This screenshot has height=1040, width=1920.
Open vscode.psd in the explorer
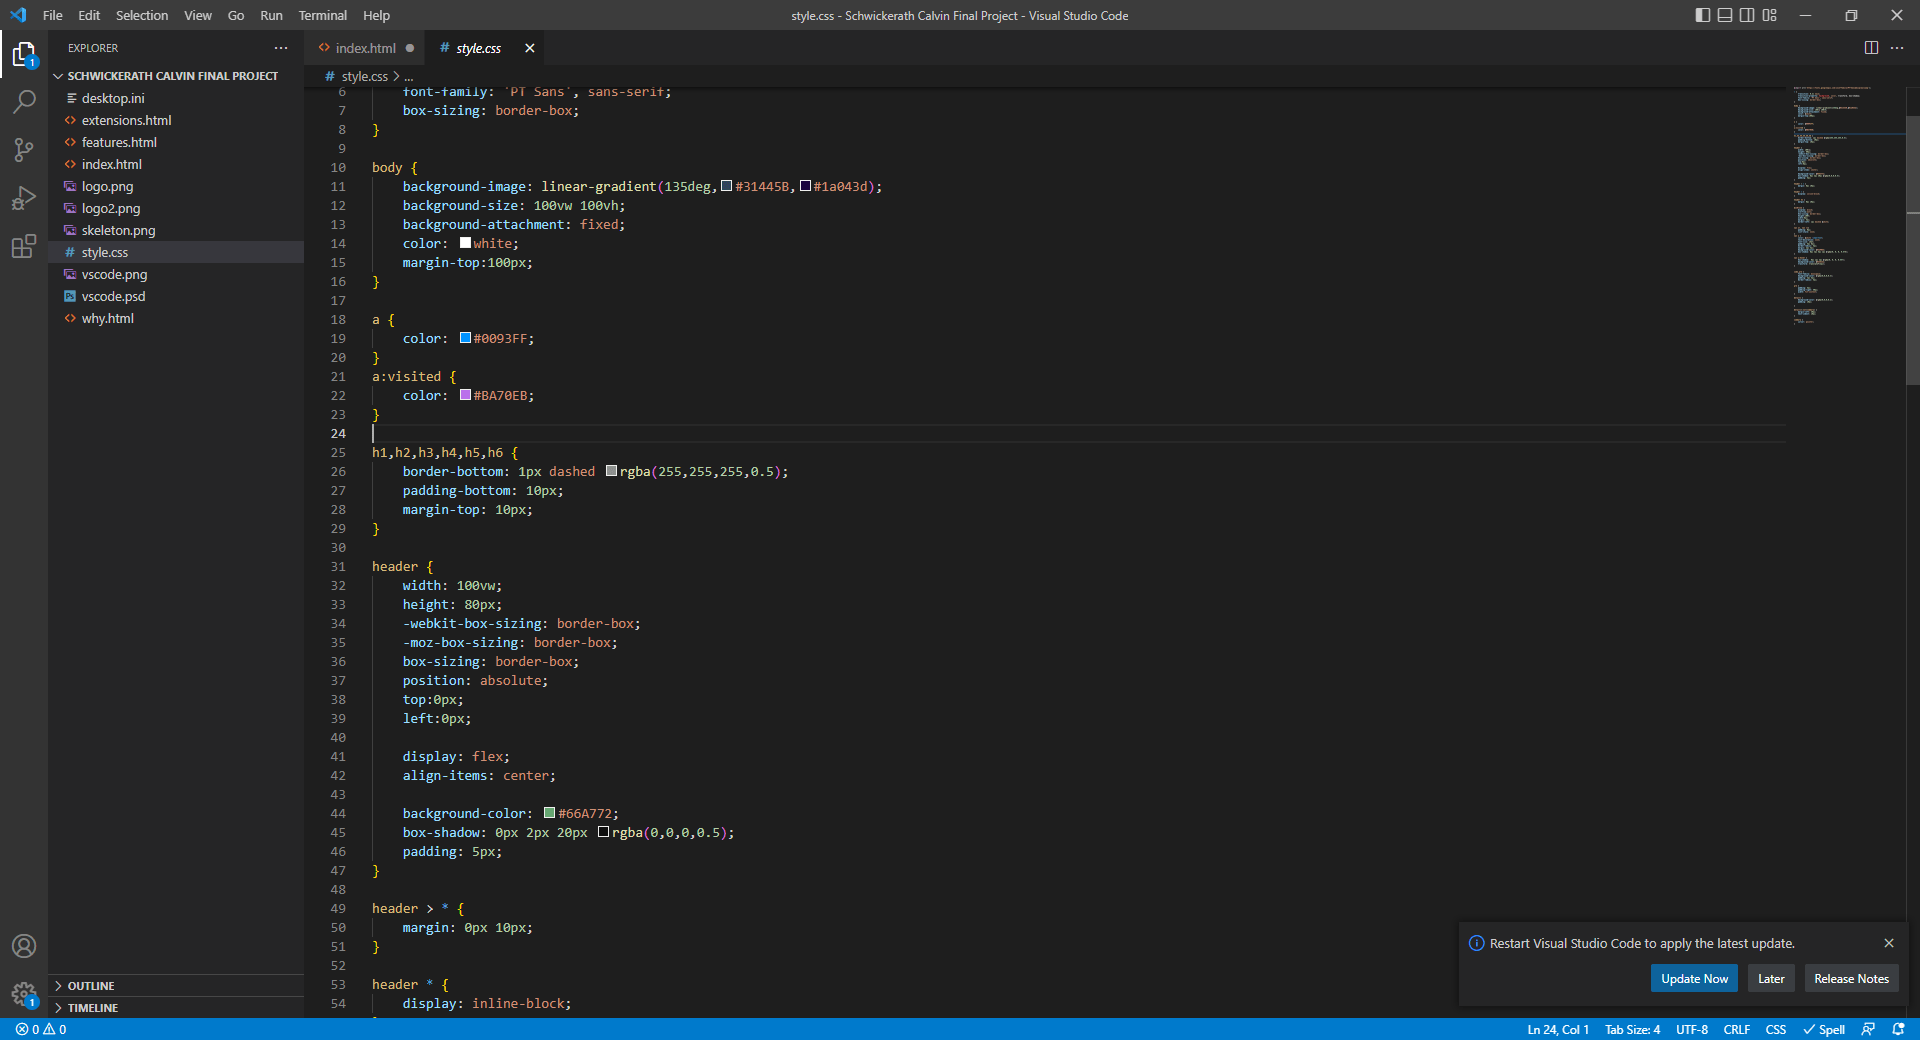click(x=176, y=296)
